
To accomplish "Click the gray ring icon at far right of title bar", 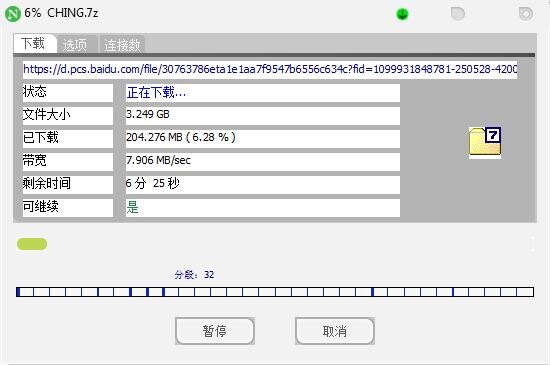I will click(525, 14).
